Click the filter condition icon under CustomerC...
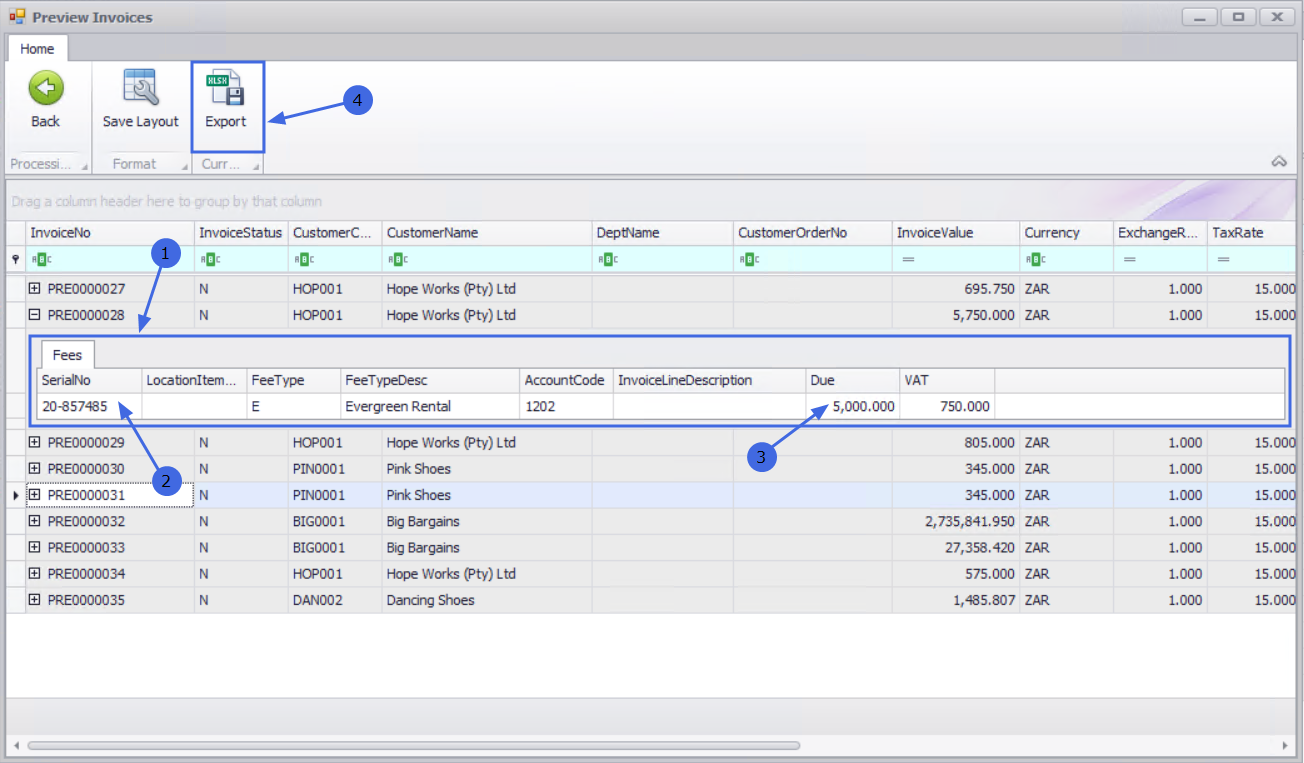Viewport: 1304px width, 763px height. pyautogui.click(x=304, y=259)
